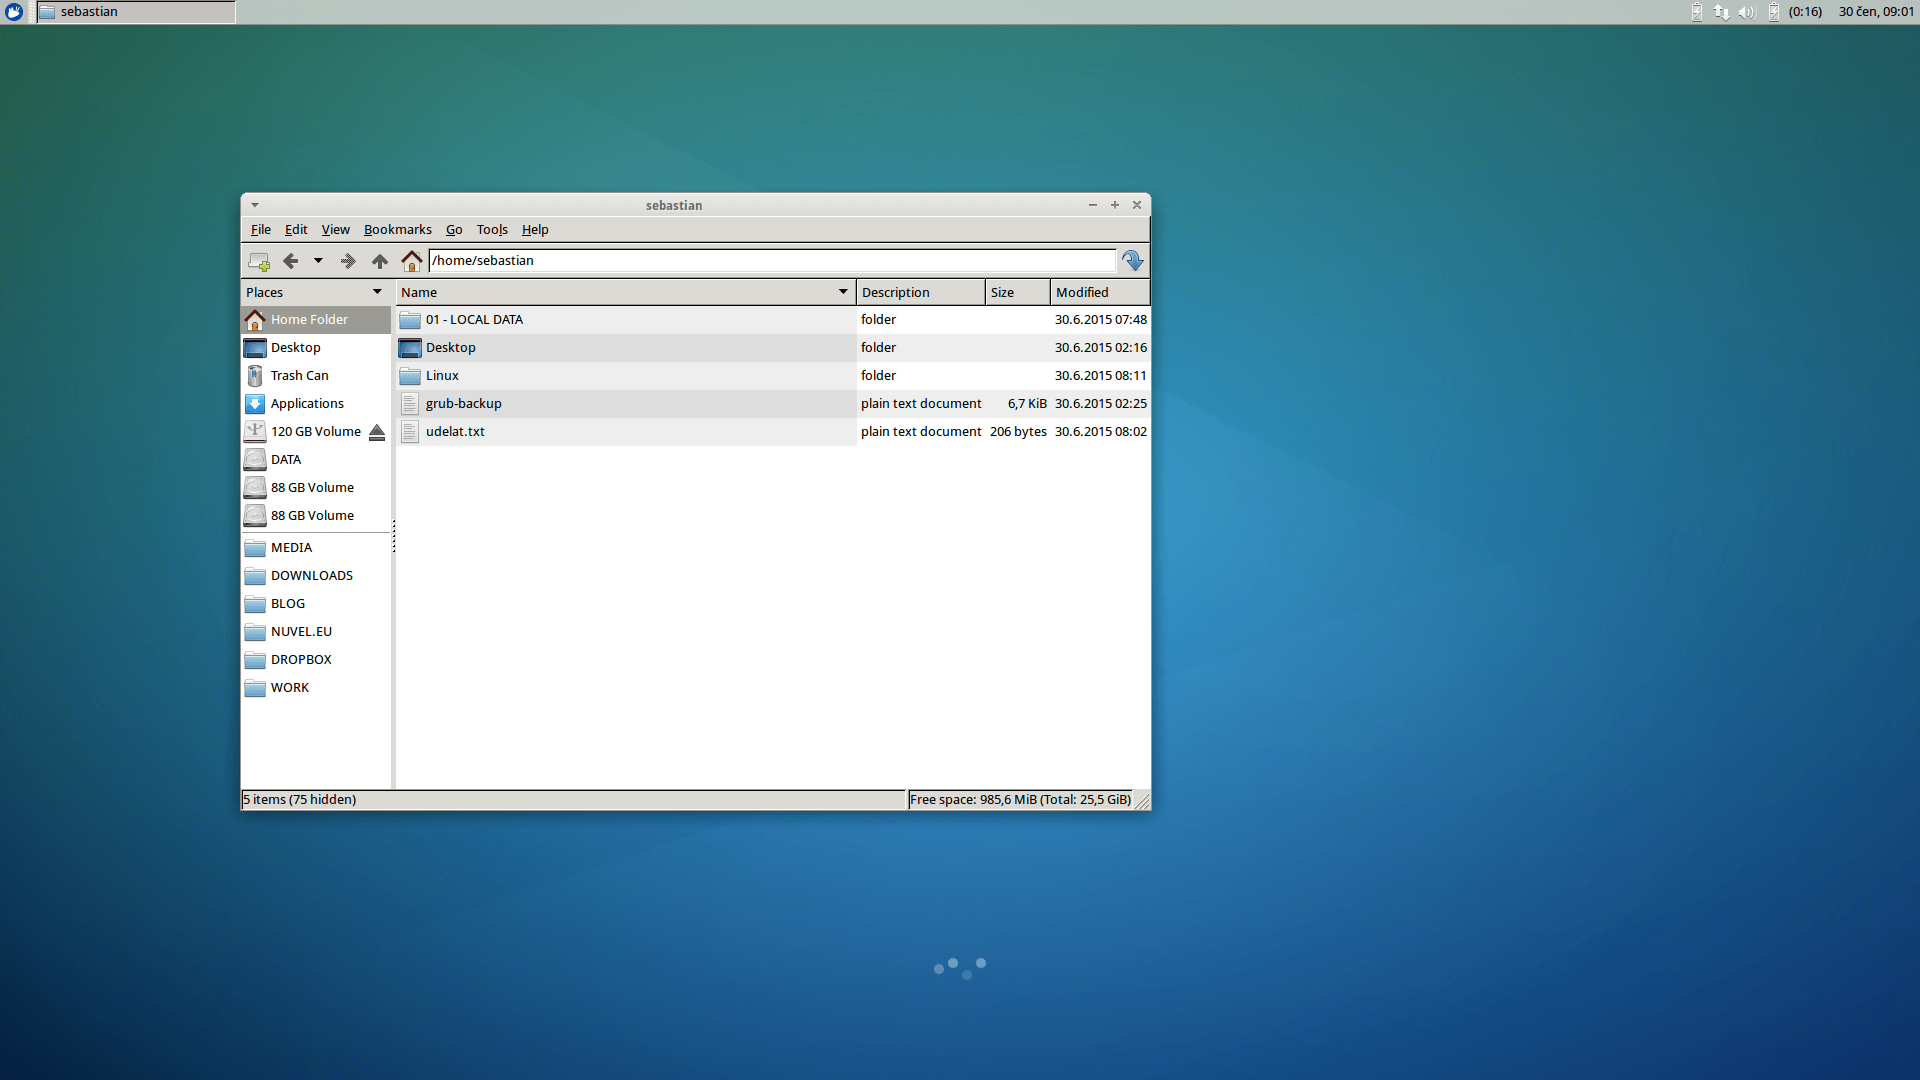Open the File menu
This screenshot has height=1080, width=1920.
261,230
